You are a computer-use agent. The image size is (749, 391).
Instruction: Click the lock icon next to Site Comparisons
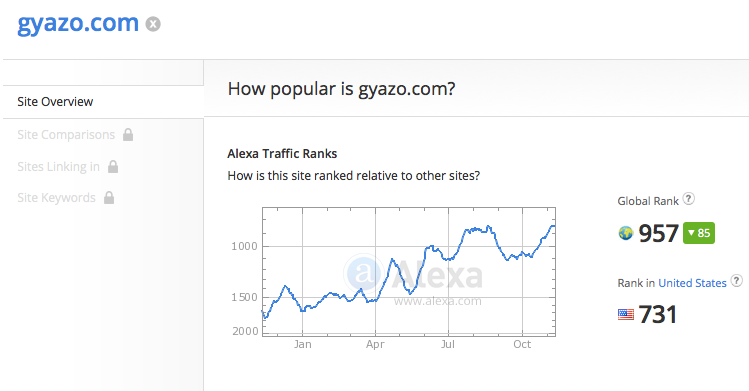pyautogui.click(x=128, y=135)
